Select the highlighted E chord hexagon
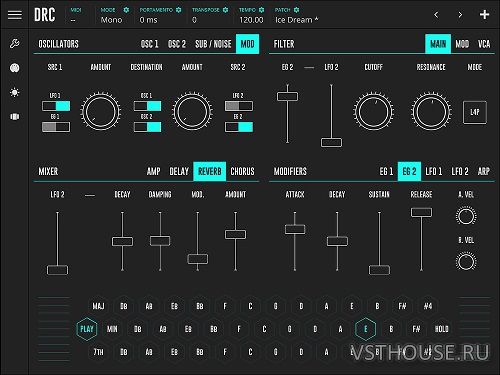 coord(365,329)
